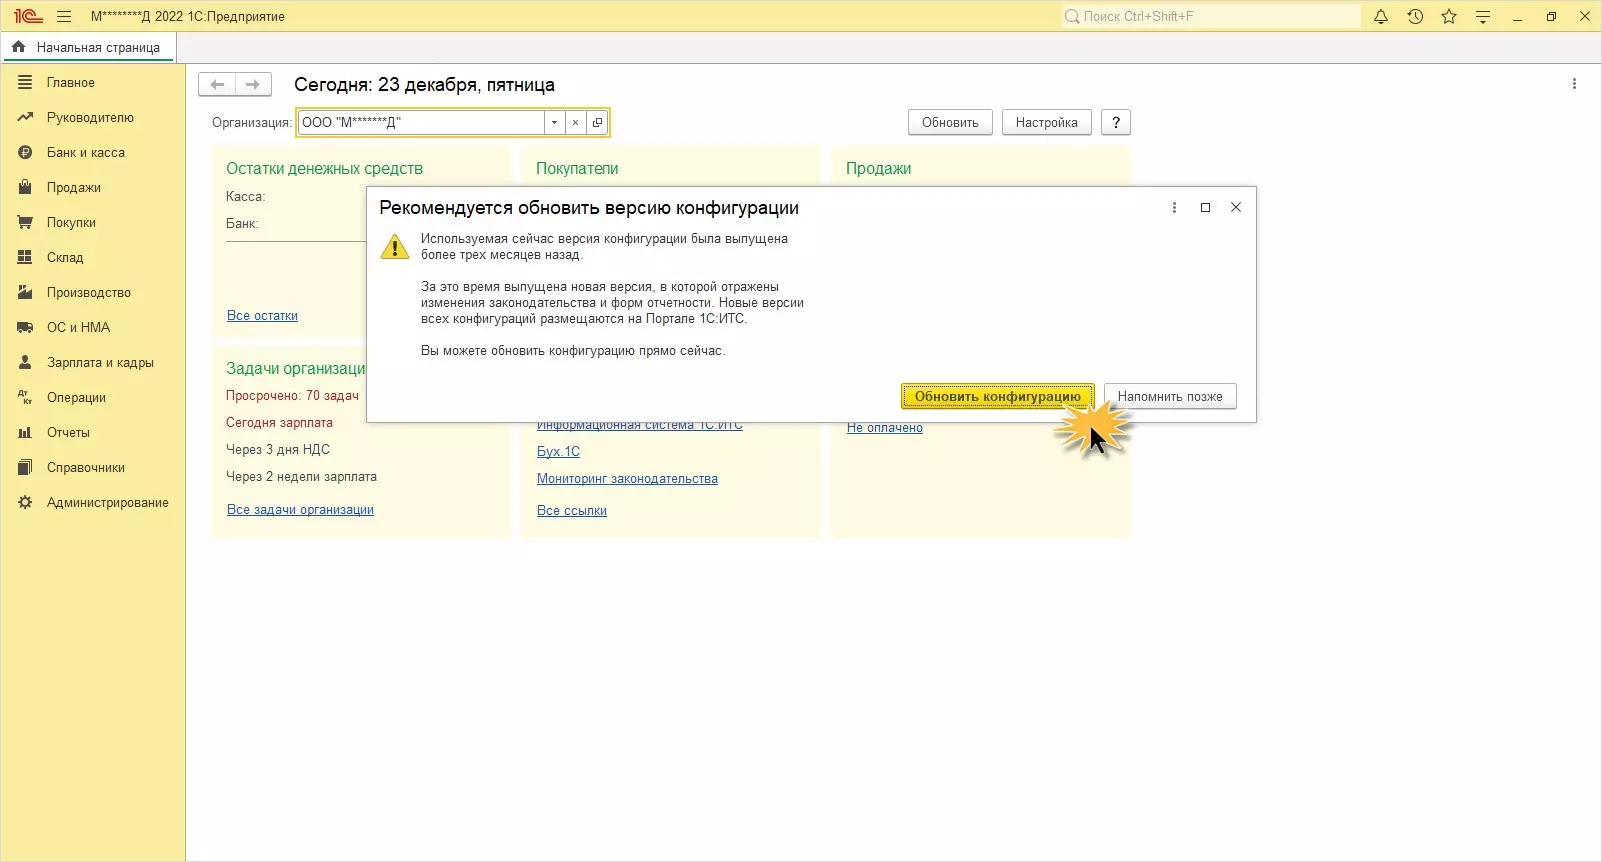Click the Остатки денежных средств heading
1602x862 pixels.
click(324, 168)
